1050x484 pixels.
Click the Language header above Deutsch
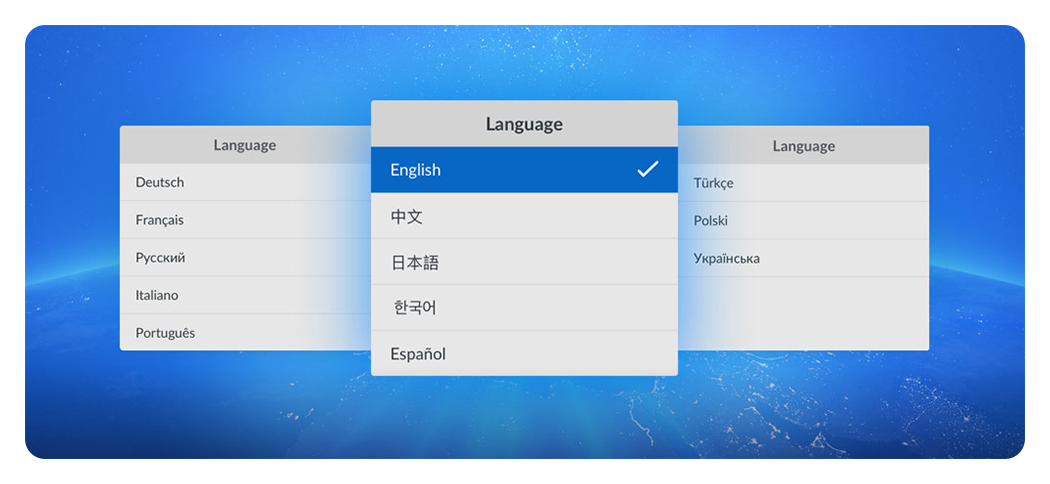(245, 145)
